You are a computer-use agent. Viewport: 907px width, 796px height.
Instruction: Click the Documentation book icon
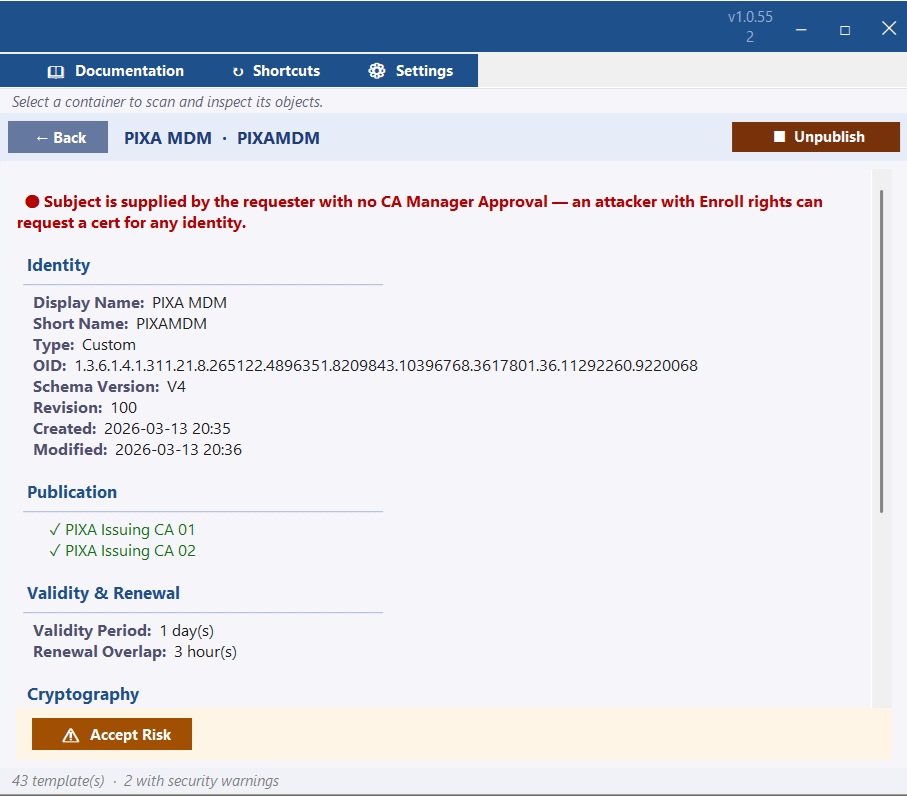tap(56, 71)
